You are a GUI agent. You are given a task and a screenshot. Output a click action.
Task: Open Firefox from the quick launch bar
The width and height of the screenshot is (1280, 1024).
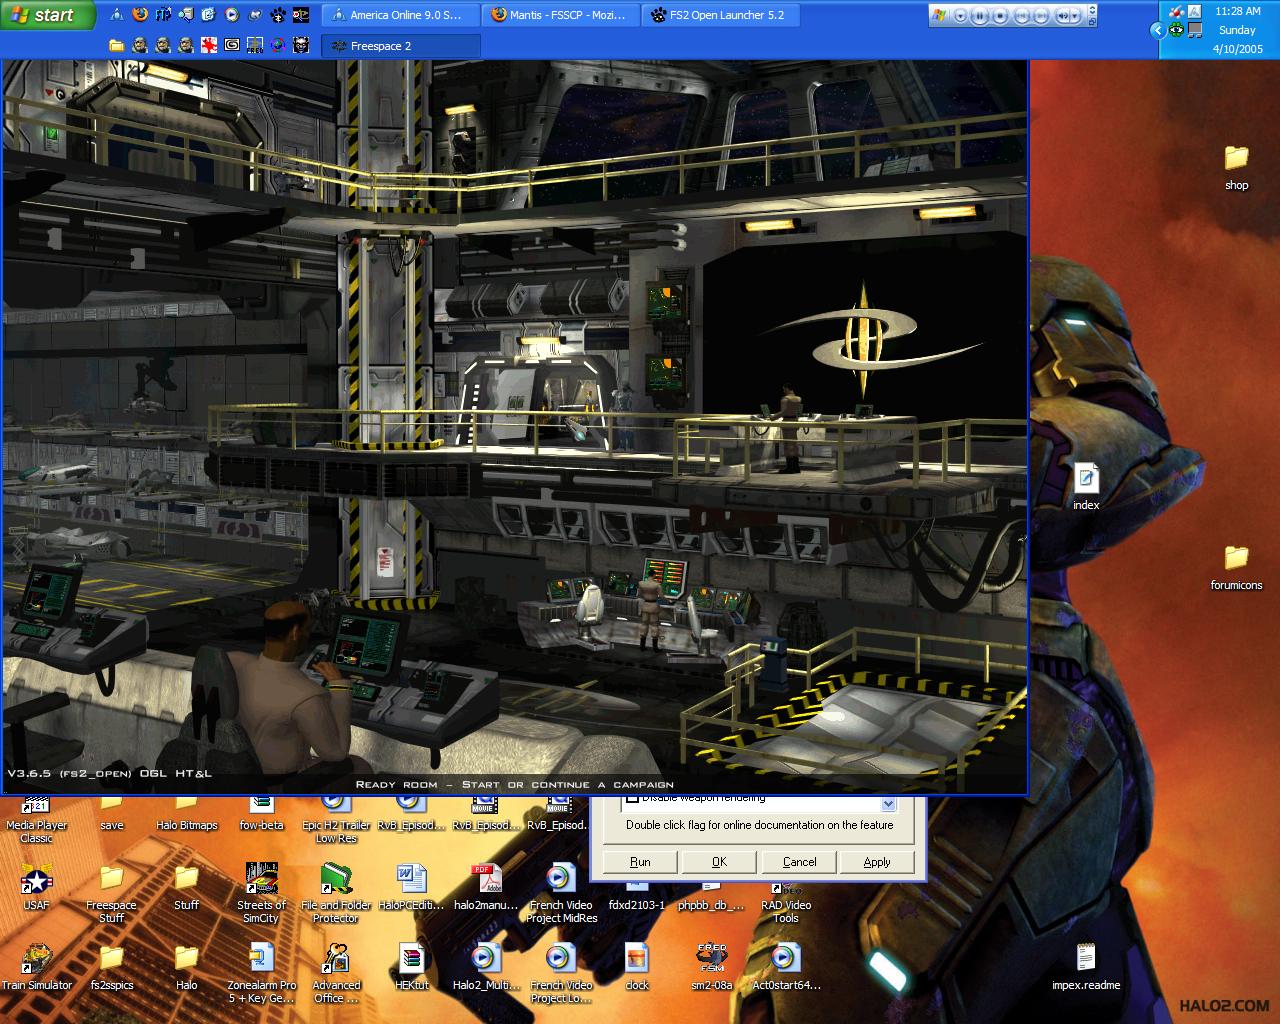tap(140, 15)
